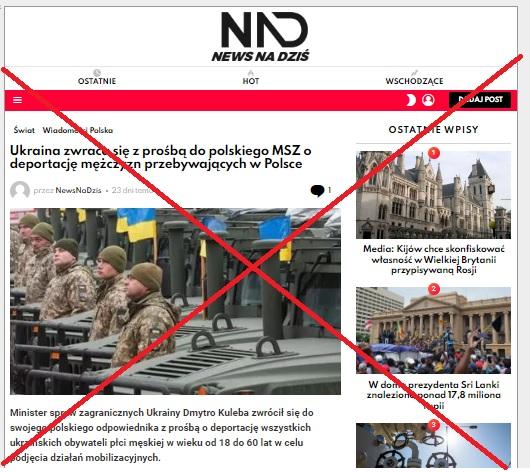The height and width of the screenshot is (472, 530).
Task: Open the user account icon
Action: (428, 100)
